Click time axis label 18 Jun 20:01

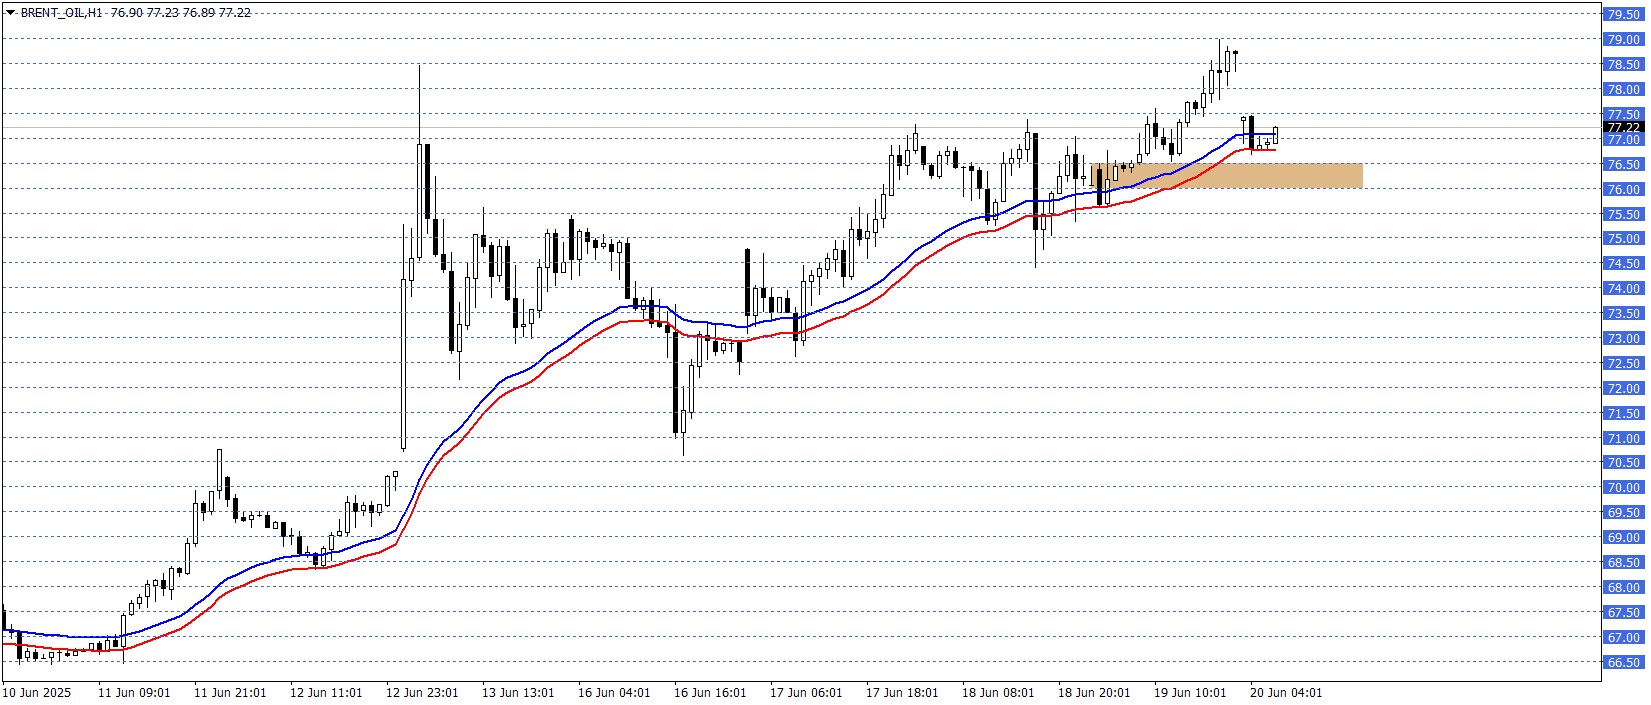[1094, 693]
